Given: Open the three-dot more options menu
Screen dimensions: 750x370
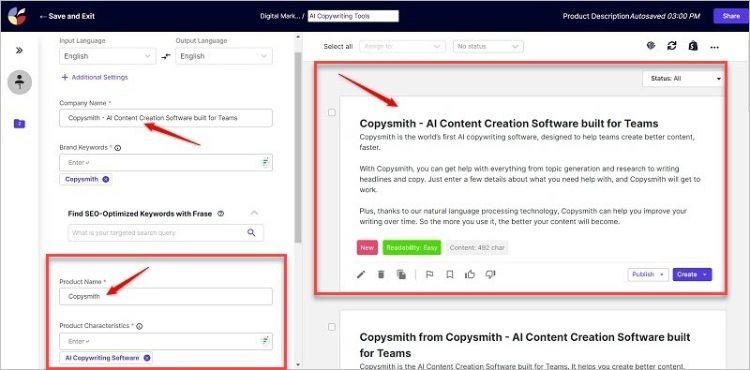Looking at the screenshot, I should coord(715,47).
